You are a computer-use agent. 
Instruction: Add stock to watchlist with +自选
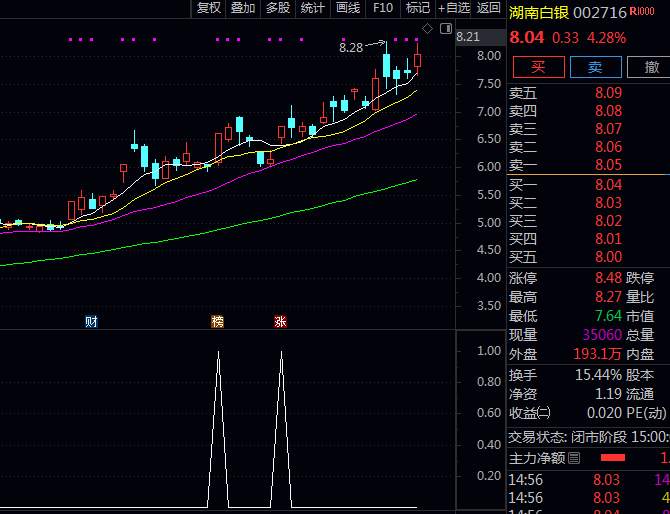453,8
